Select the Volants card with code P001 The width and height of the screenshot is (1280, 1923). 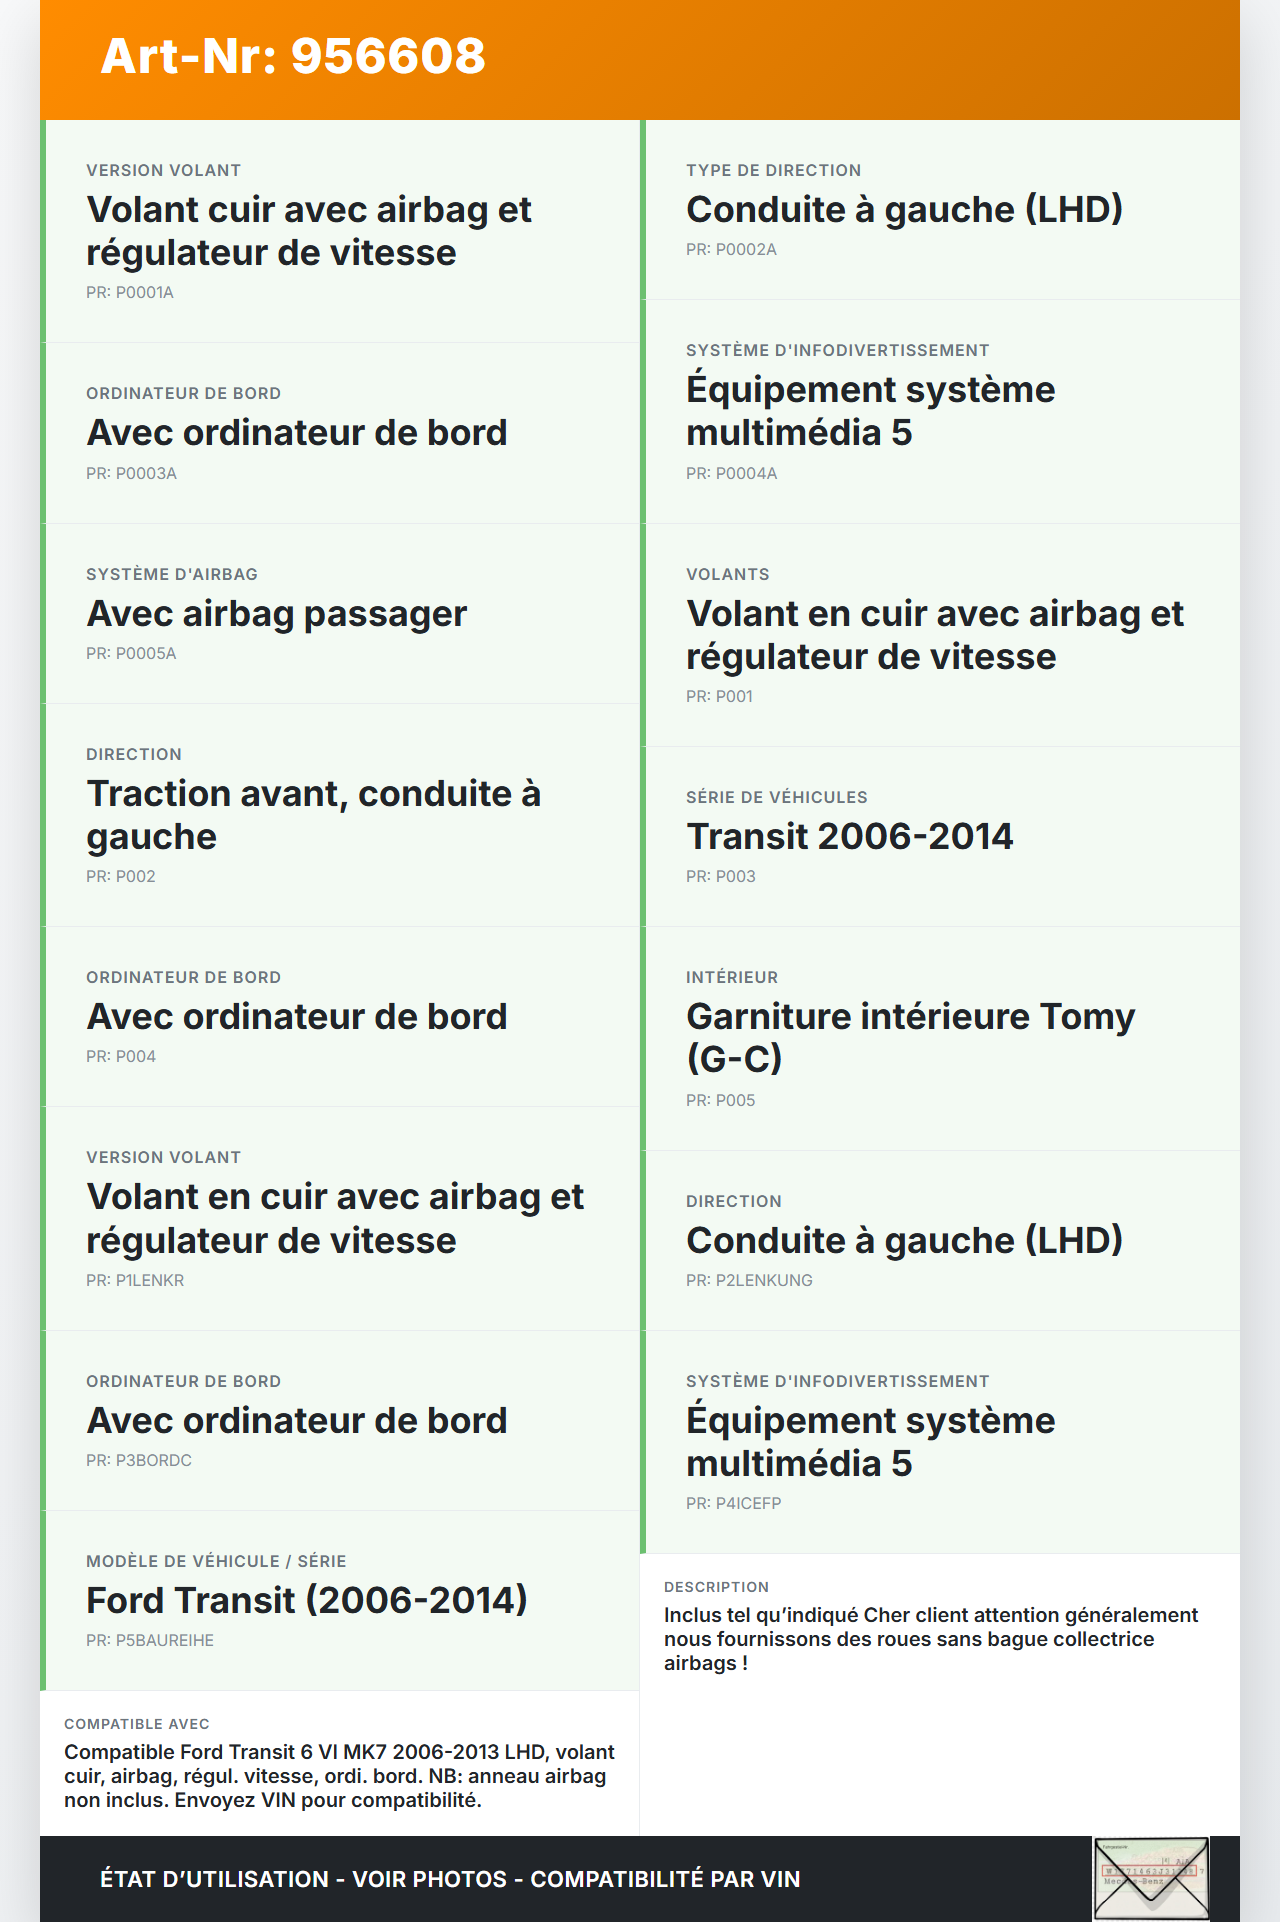click(940, 635)
